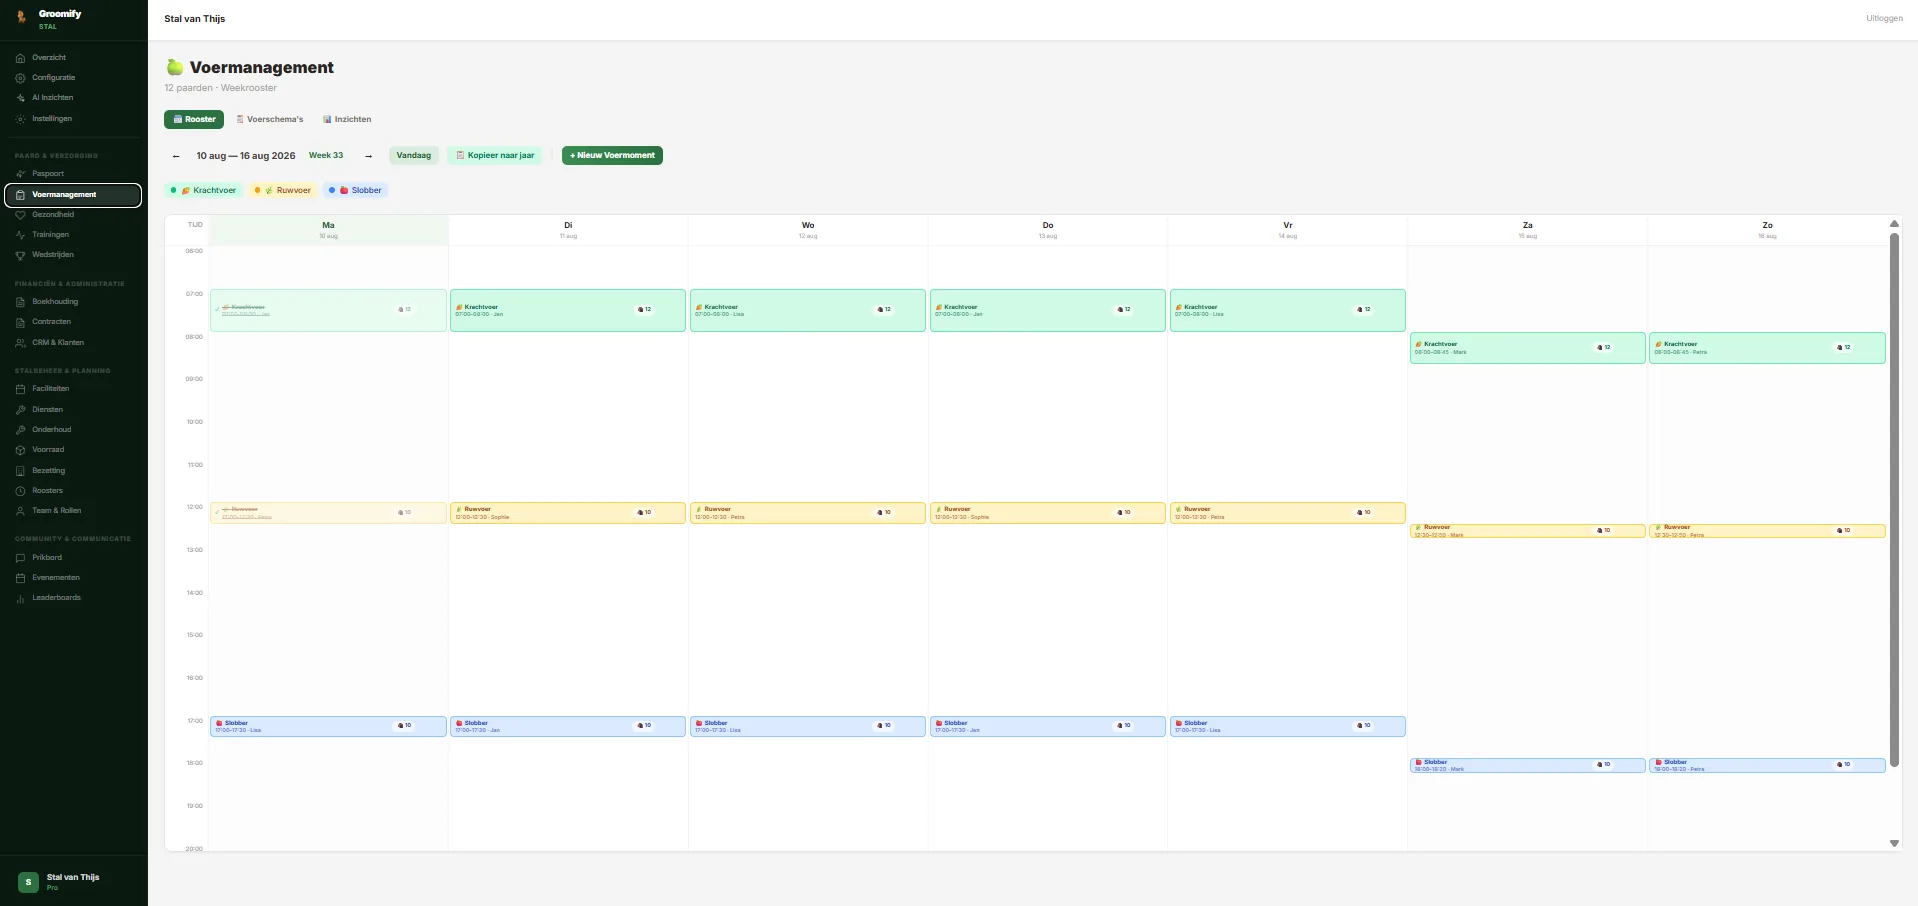Open Roosters in the sidebar
1918x906 pixels.
tap(74, 490)
